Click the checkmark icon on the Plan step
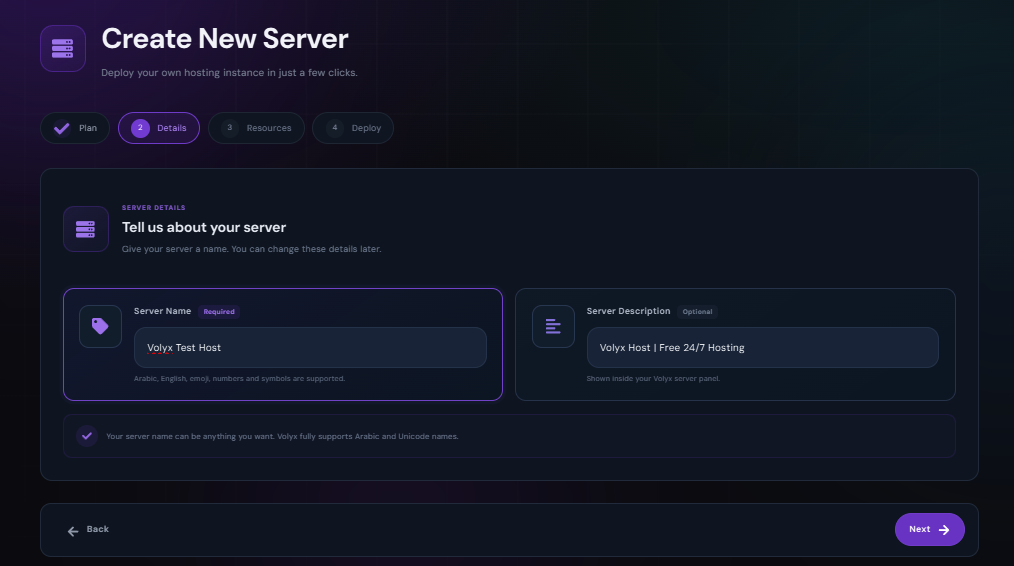Image resolution: width=1014 pixels, height=566 pixels. (61, 128)
